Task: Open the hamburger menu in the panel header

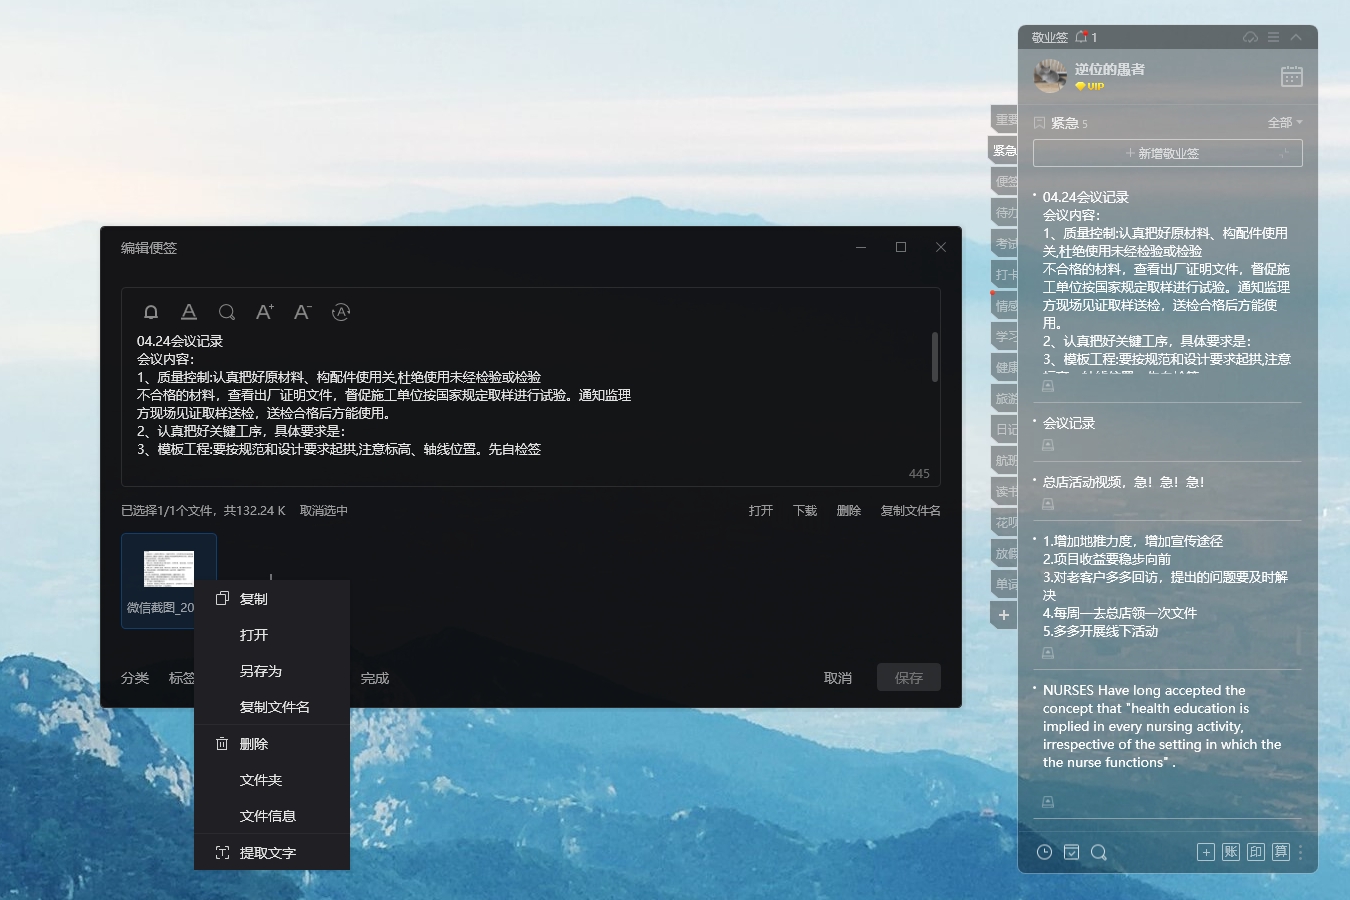Action: [1273, 37]
